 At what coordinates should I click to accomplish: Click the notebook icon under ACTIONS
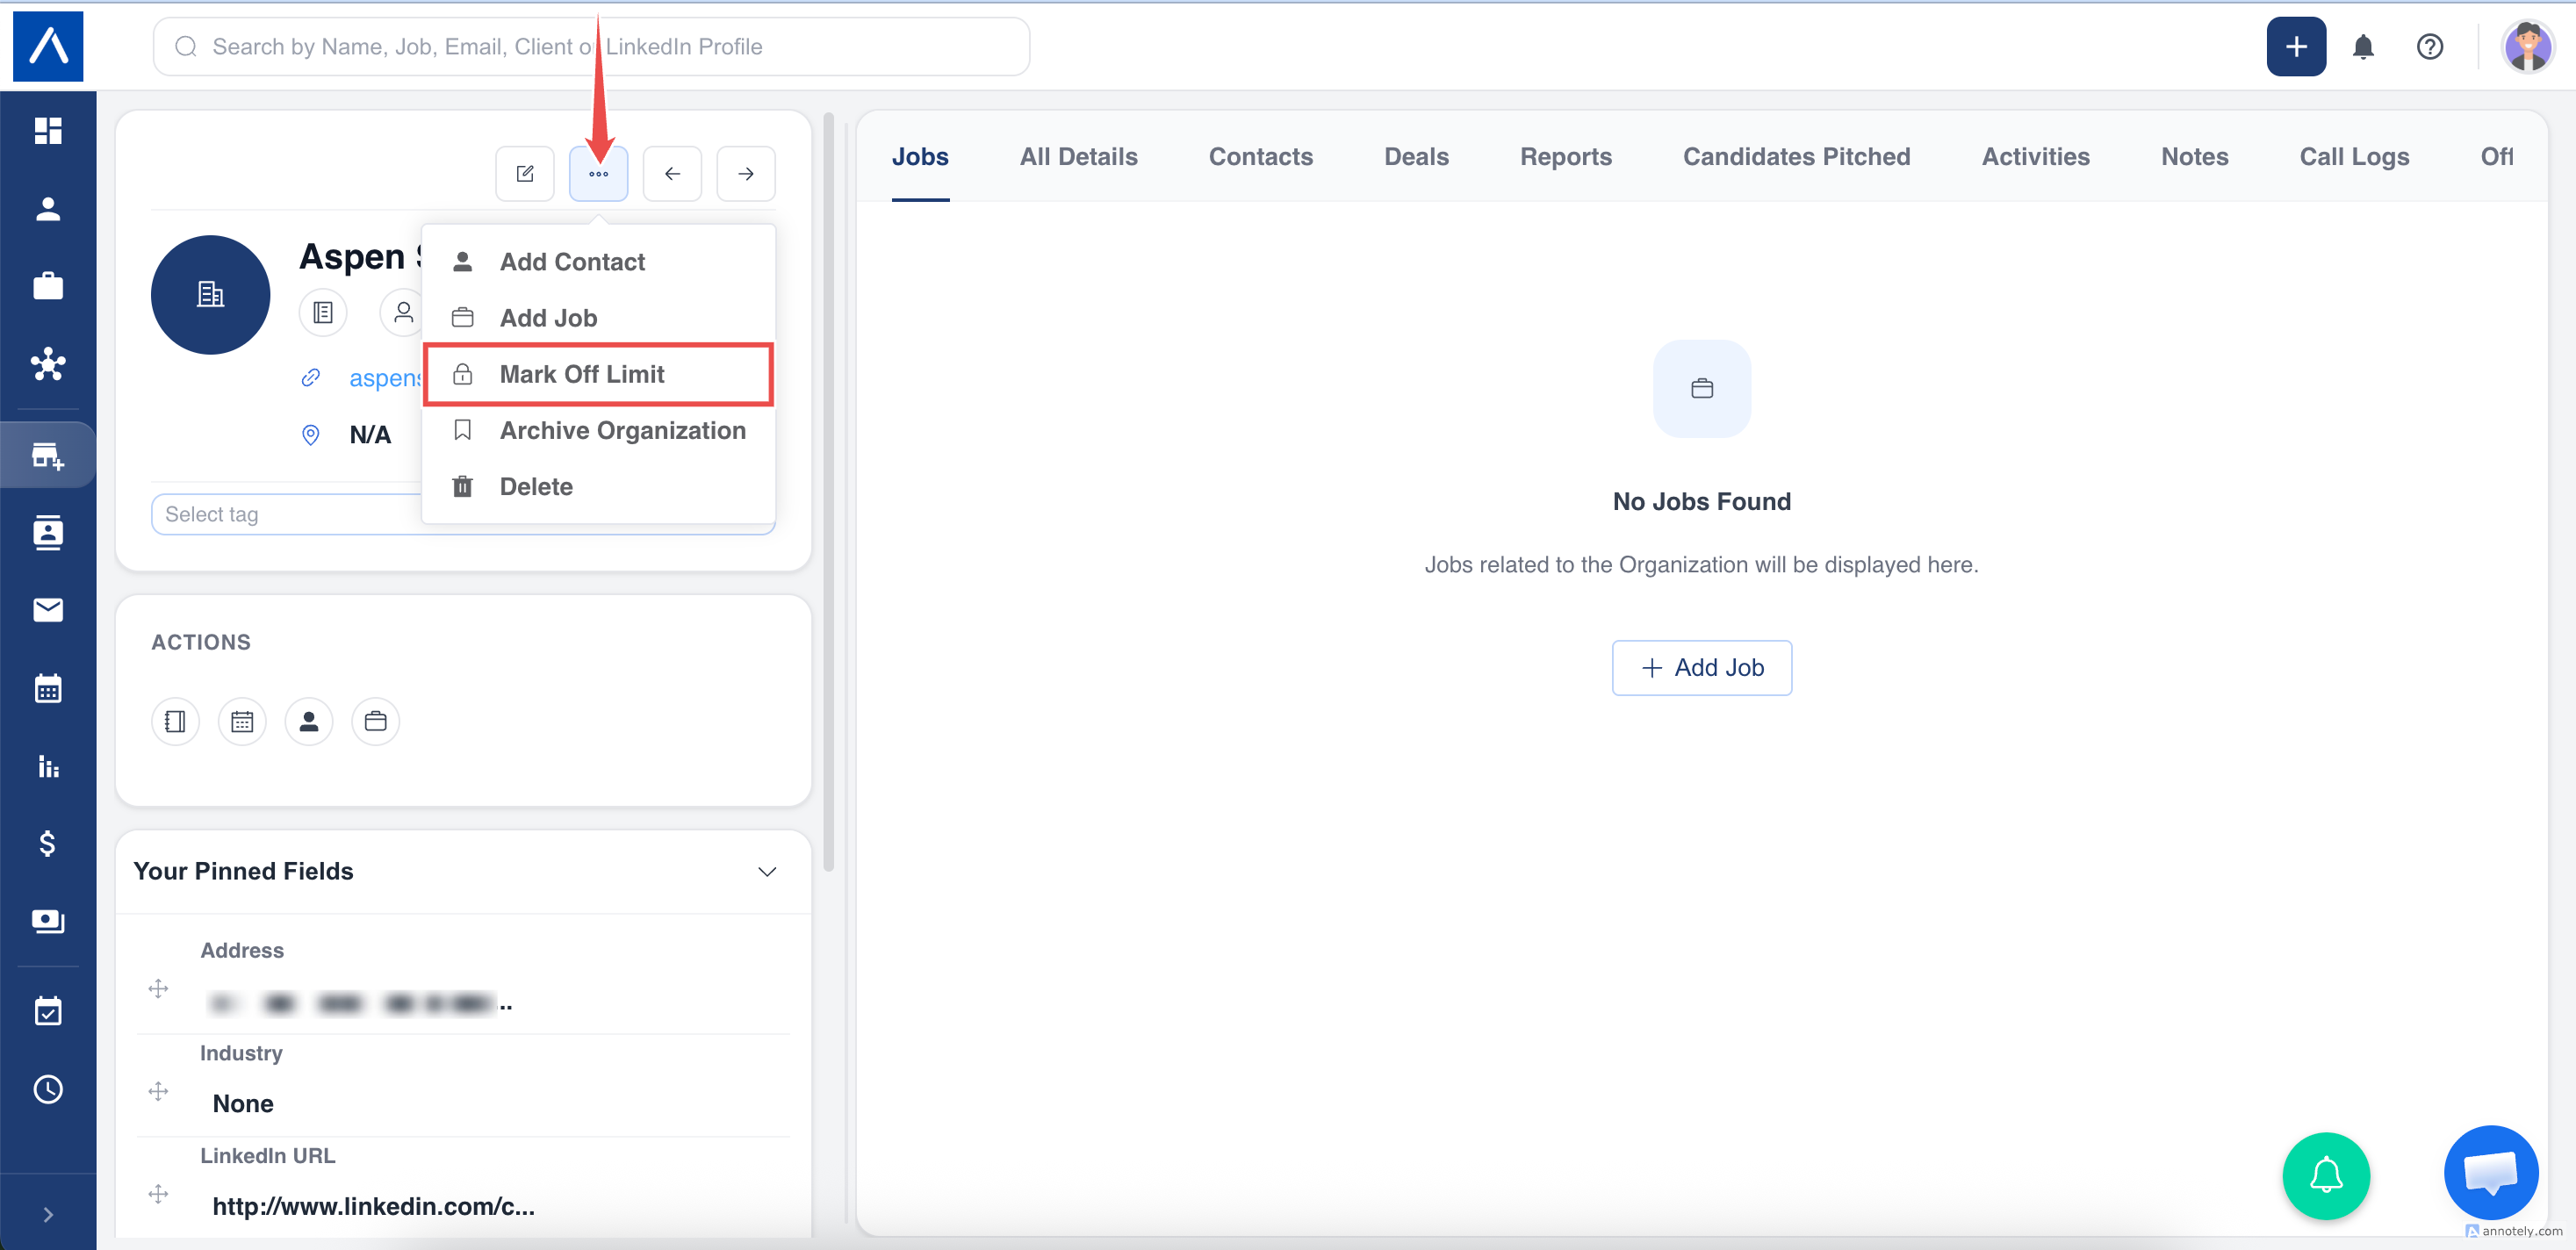coord(175,721)
